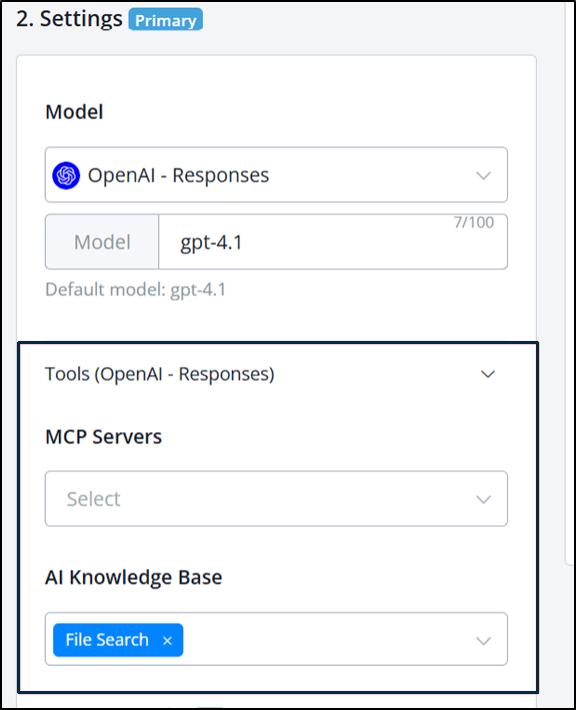
Task: Click the bold Model section heading
Action: (x=74, y=112)
